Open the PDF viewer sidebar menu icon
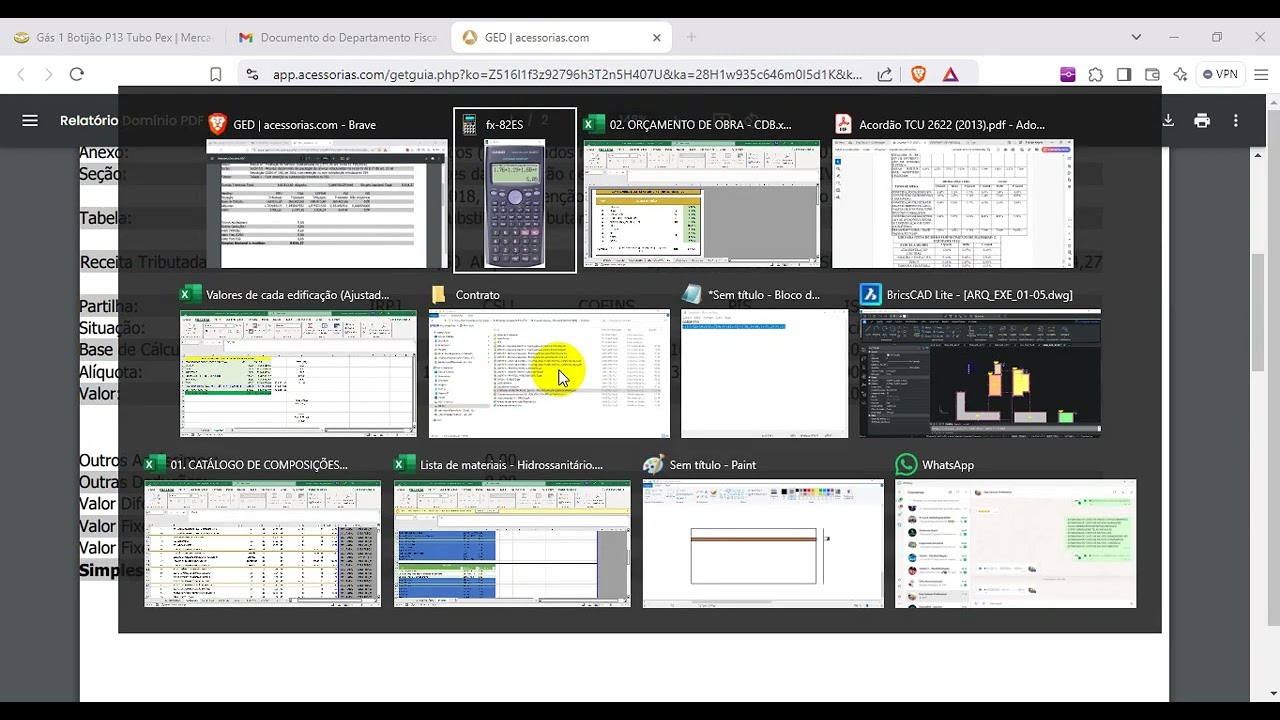 pyautogui.click(x=30, y=120)
